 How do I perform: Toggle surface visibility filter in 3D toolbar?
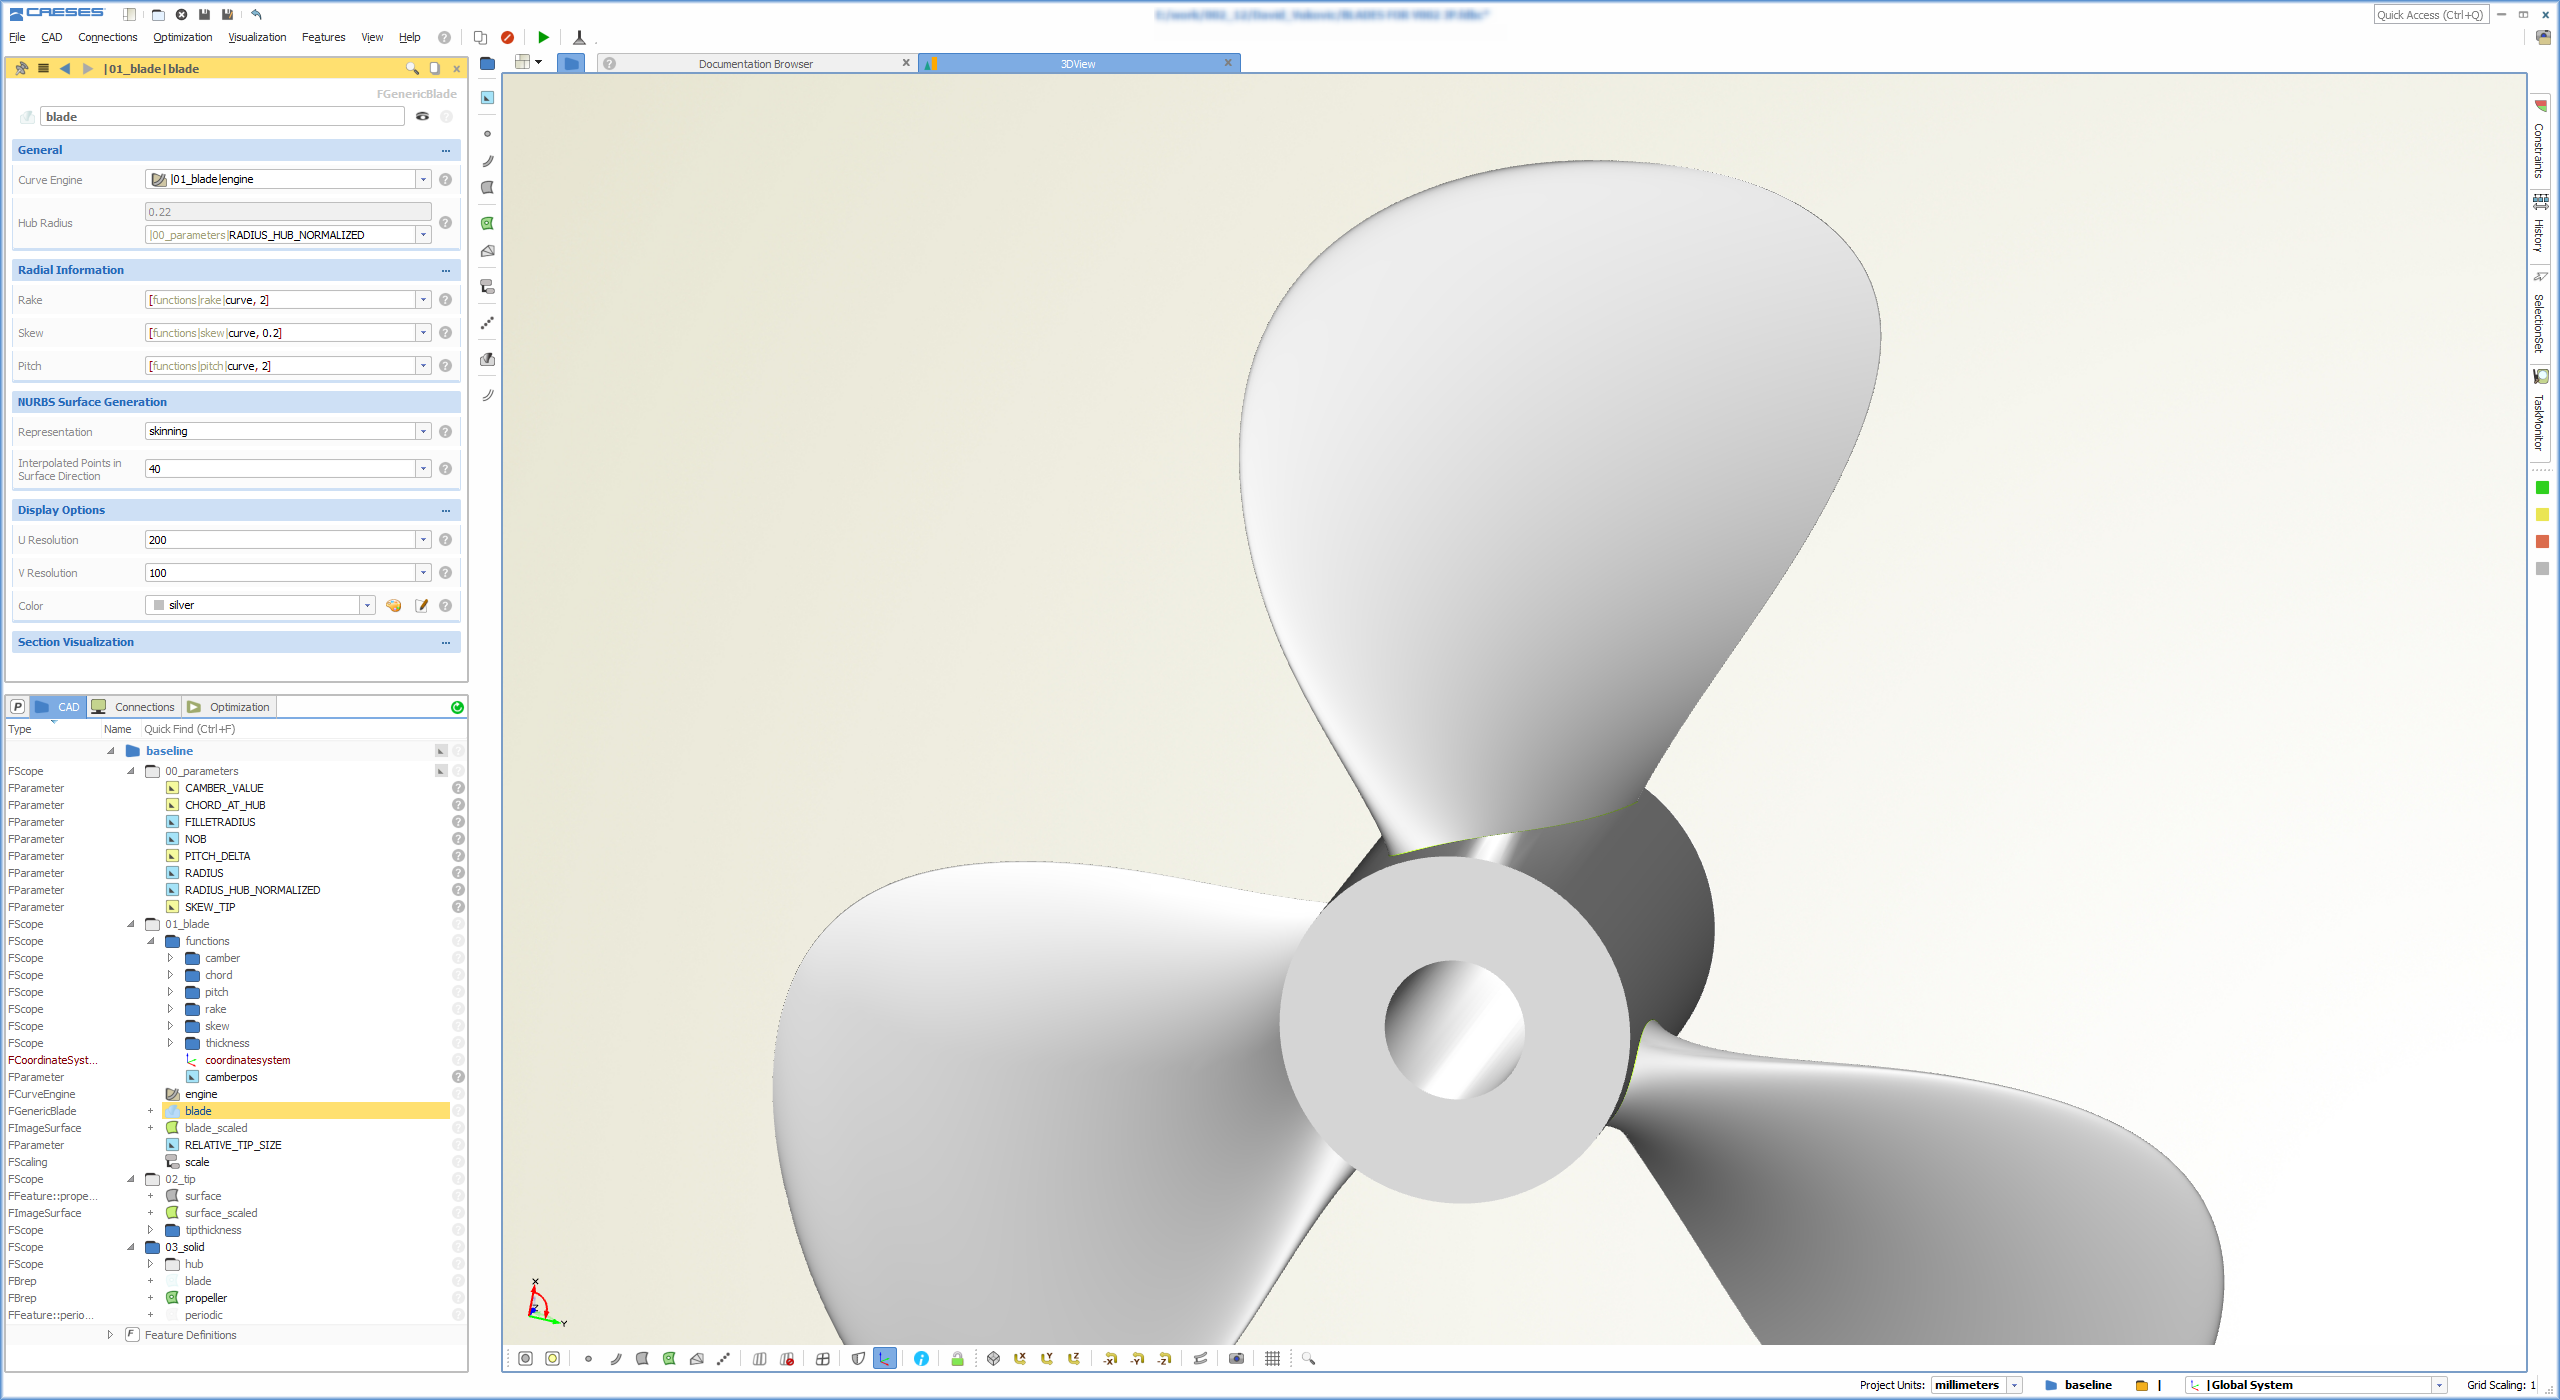point(642,1358)
